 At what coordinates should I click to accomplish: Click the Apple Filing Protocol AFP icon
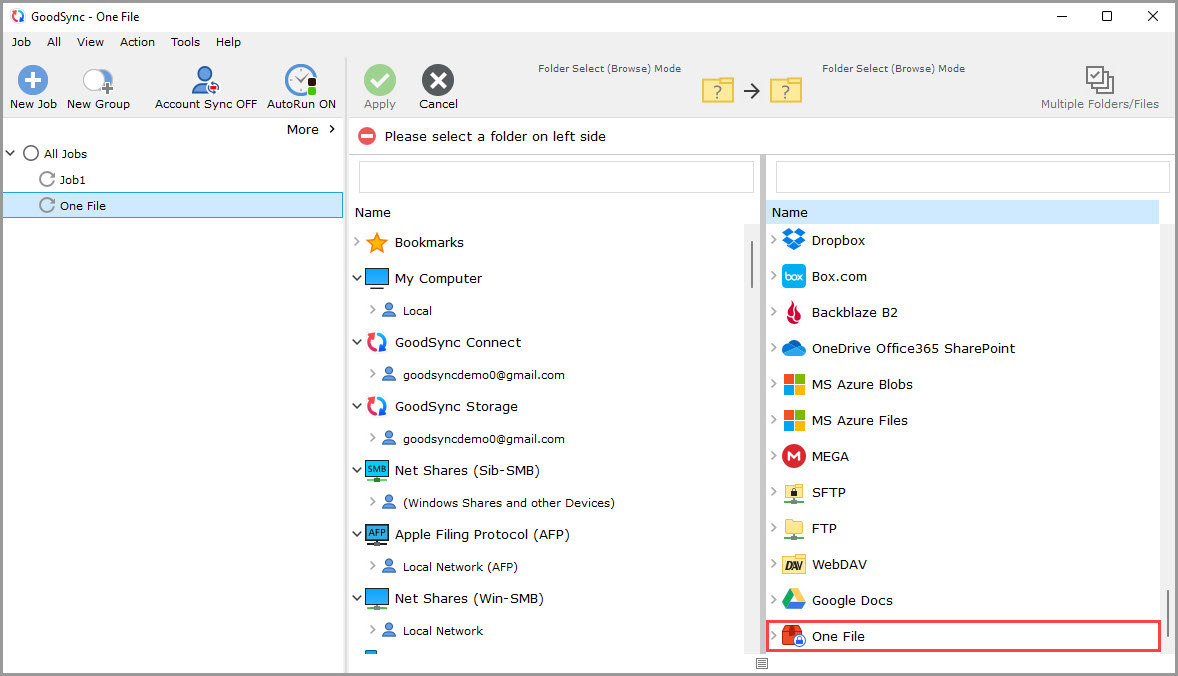point(376,534)
